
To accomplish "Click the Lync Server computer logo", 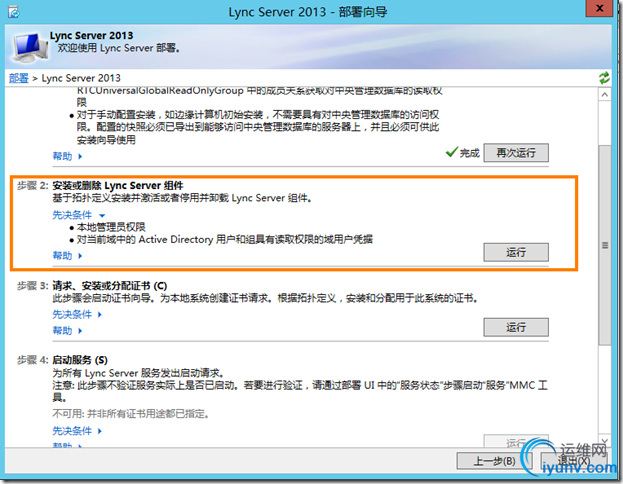I will pos(30,47).
